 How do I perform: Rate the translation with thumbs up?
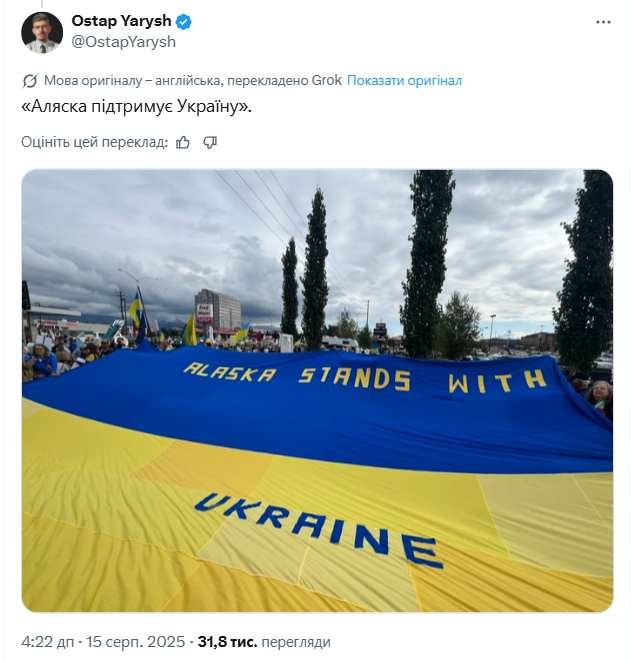tap(183, 143)
